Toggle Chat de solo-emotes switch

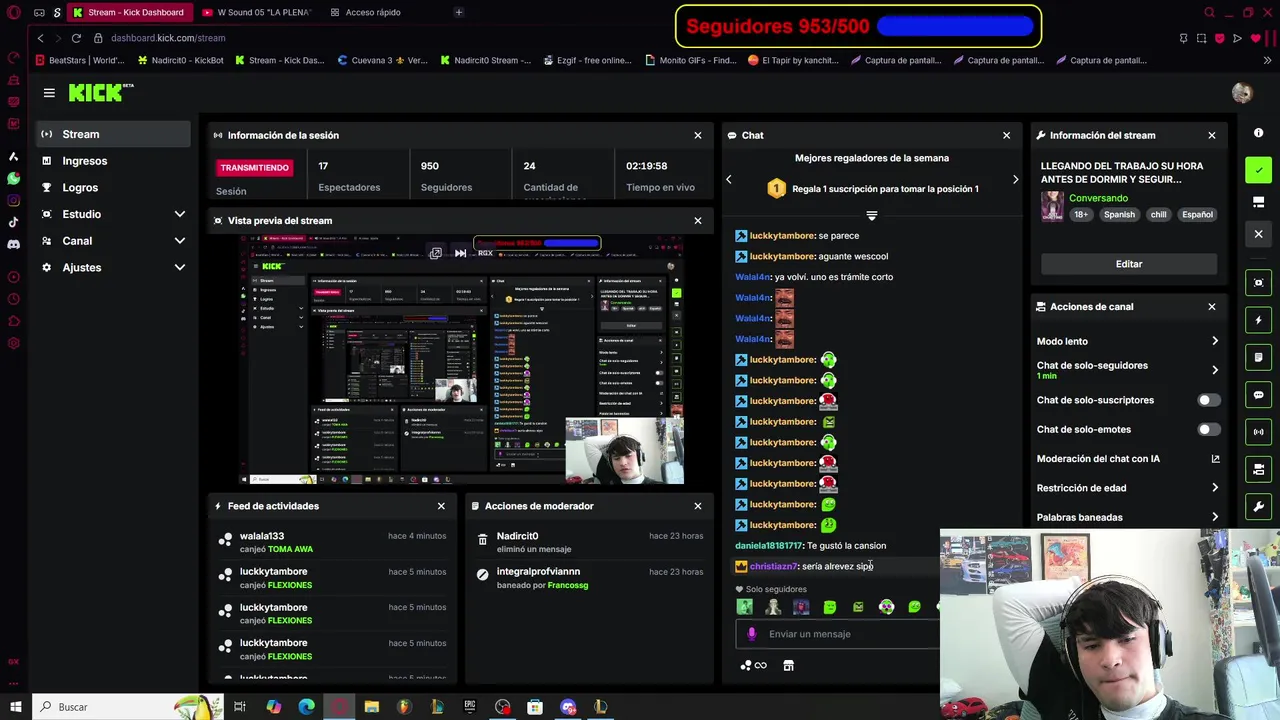coord(1208,429)
